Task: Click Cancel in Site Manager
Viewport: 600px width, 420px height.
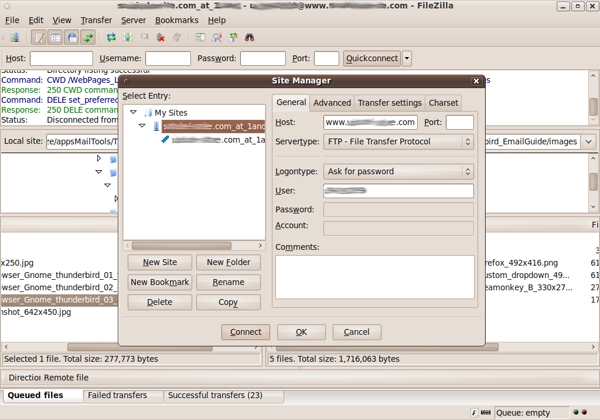Action: (357, 332)
